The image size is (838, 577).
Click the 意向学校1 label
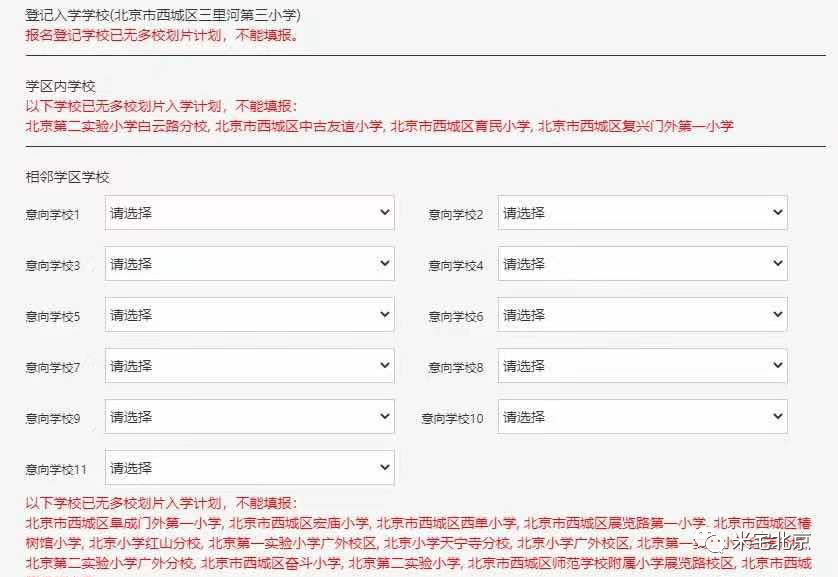click(x=52, y=215)
